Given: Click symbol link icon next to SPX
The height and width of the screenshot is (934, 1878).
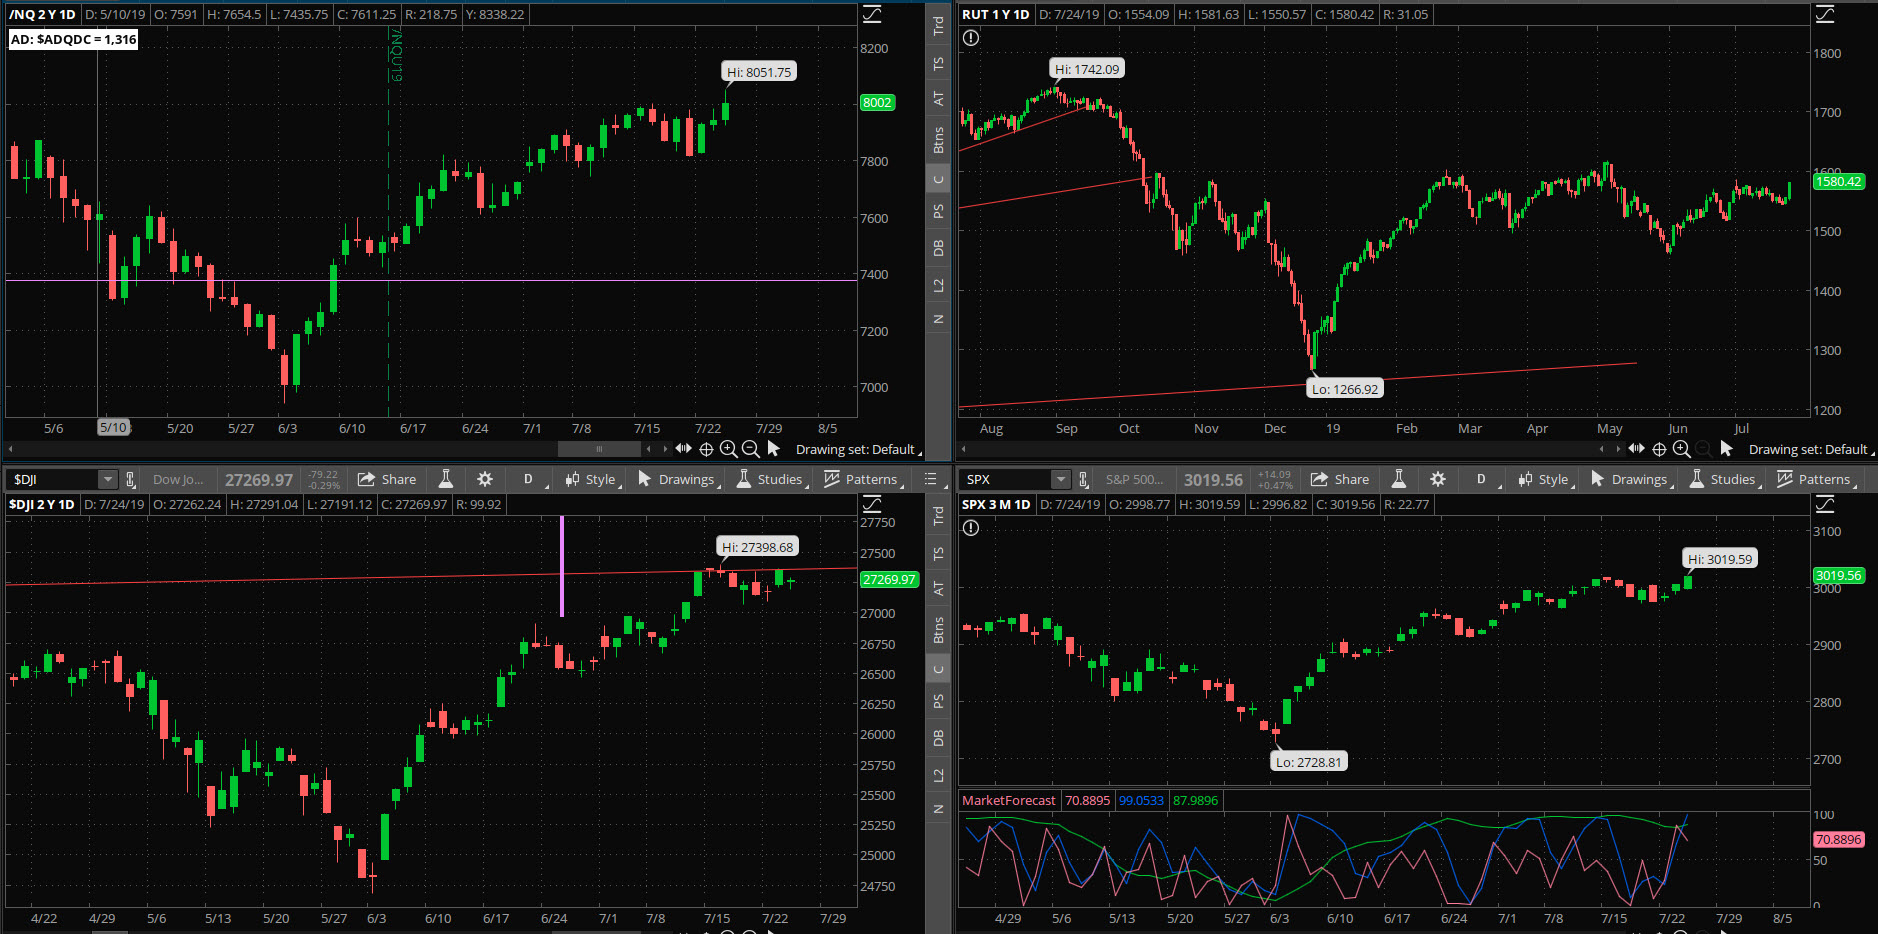Looking at the screenshot, I should click(x=1083, y=479).
